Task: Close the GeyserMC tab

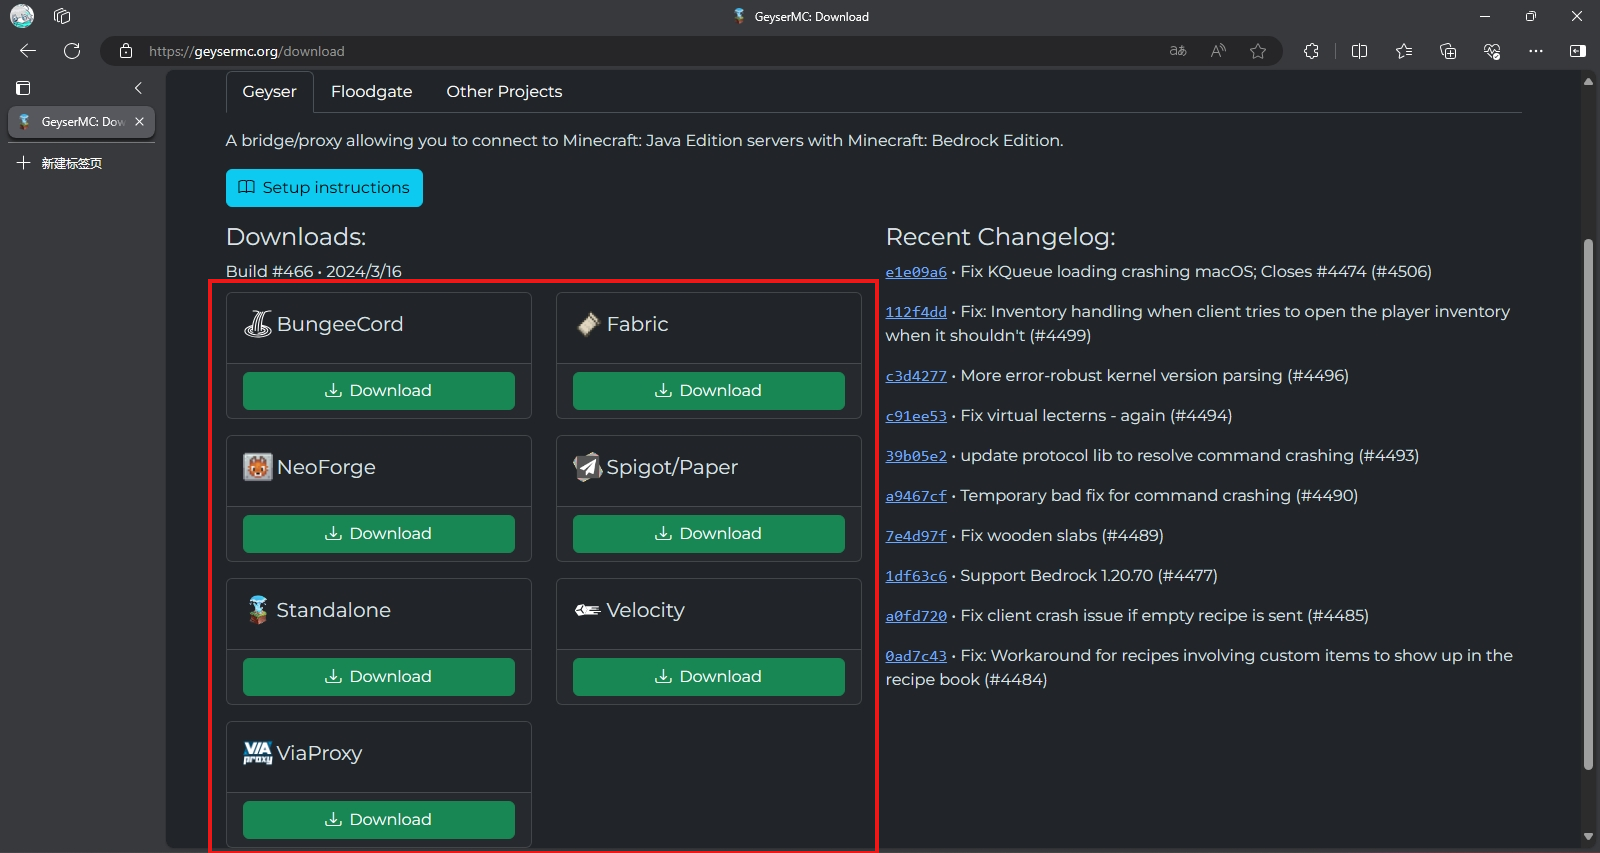Action: (x=139, y=121)
